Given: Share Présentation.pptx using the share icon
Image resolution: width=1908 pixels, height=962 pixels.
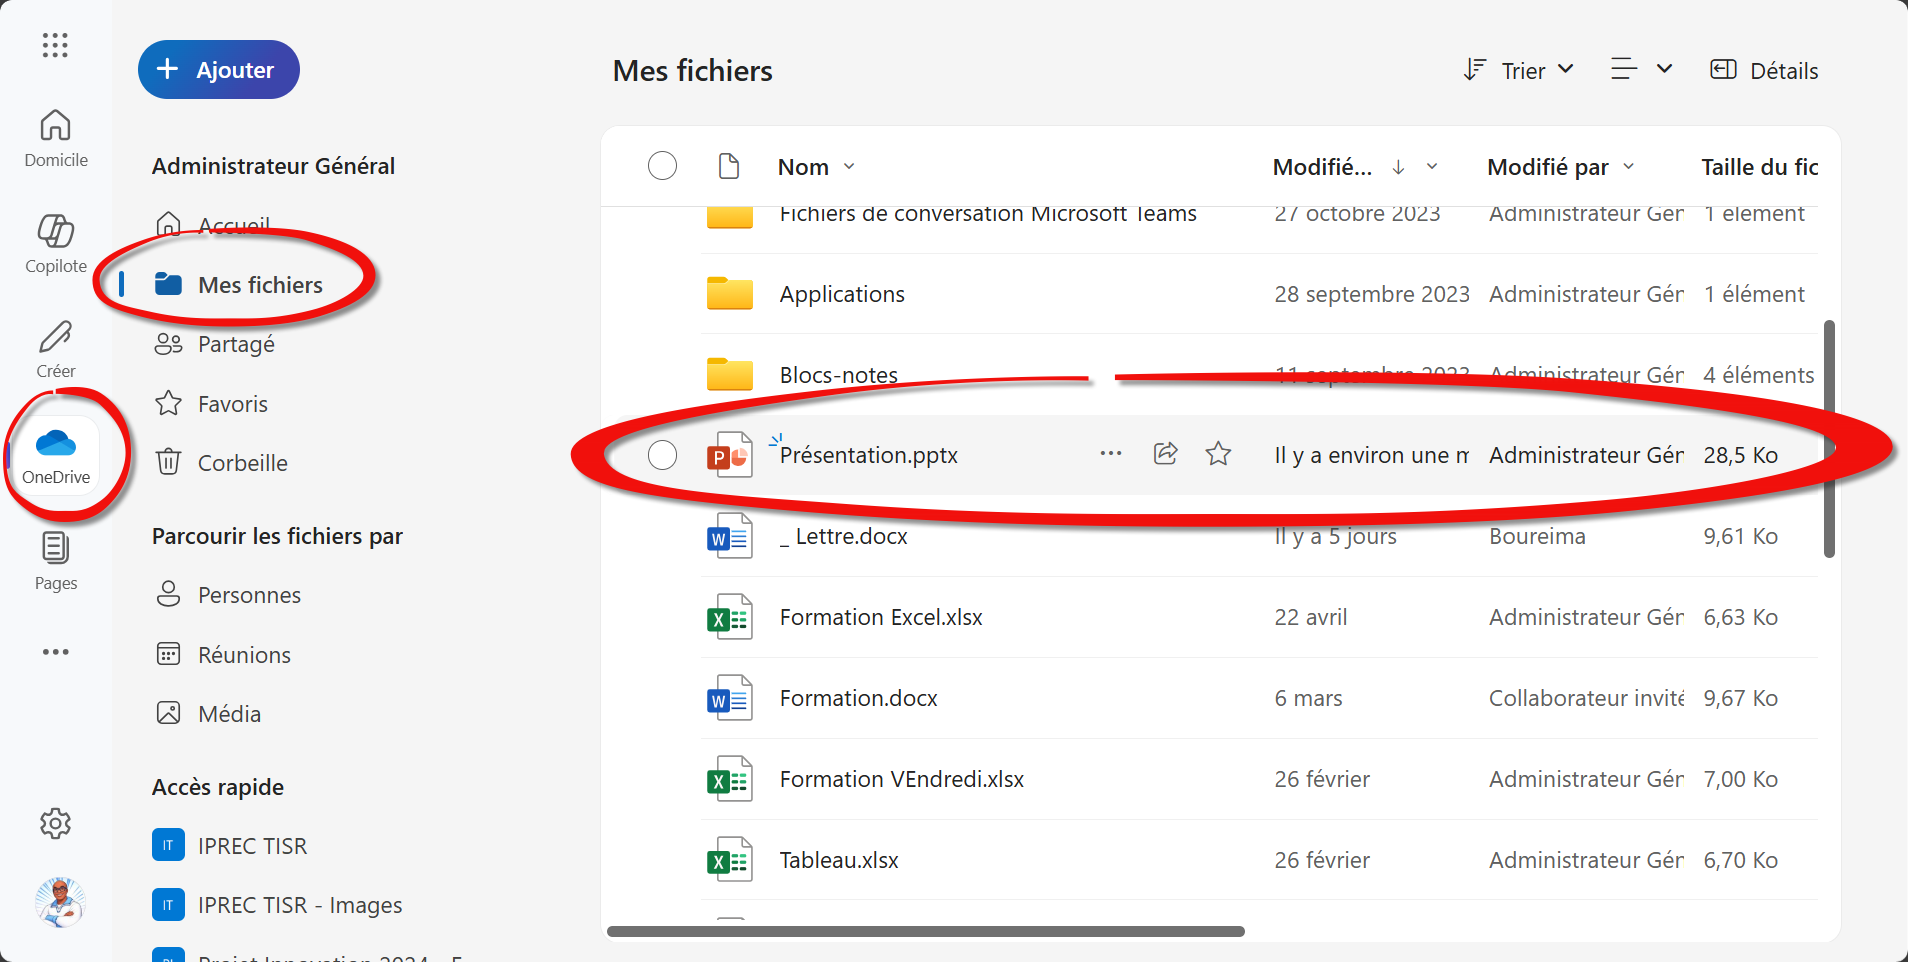Looking at the screenshot, I should tap(1165, 454).
